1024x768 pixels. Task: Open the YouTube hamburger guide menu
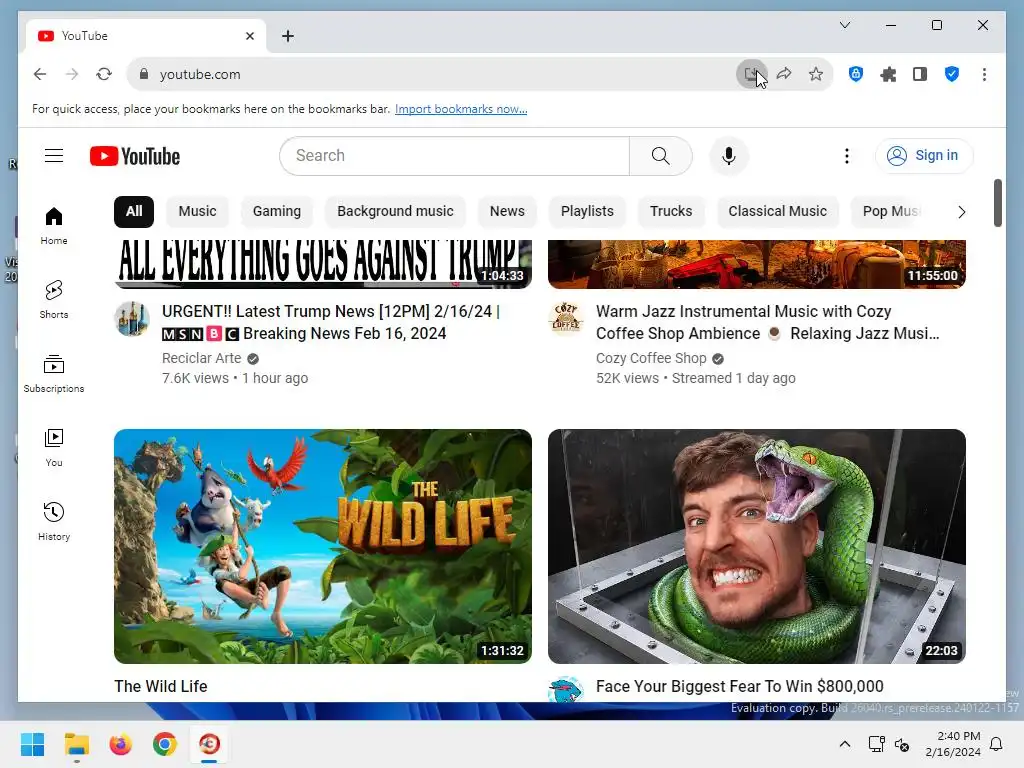pos(54,155)
